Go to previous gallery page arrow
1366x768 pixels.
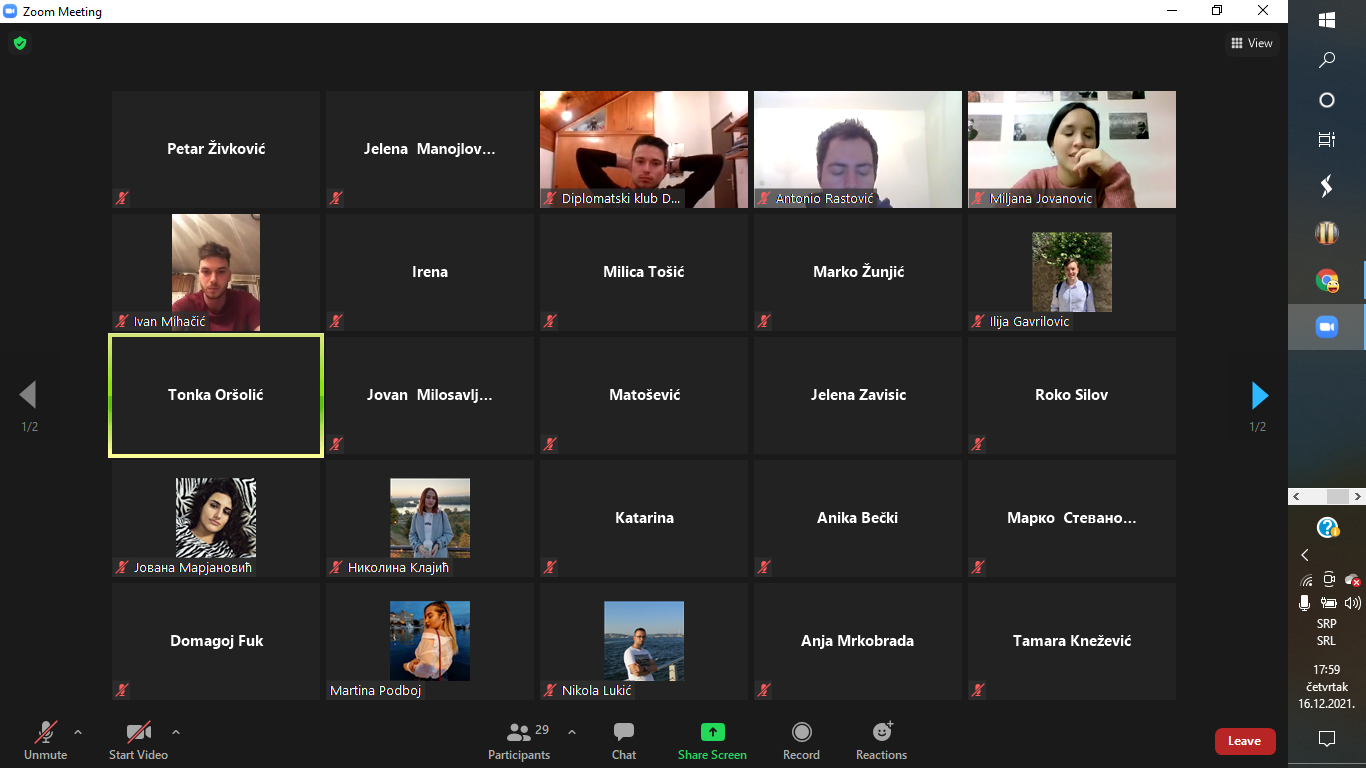point(28,394)
